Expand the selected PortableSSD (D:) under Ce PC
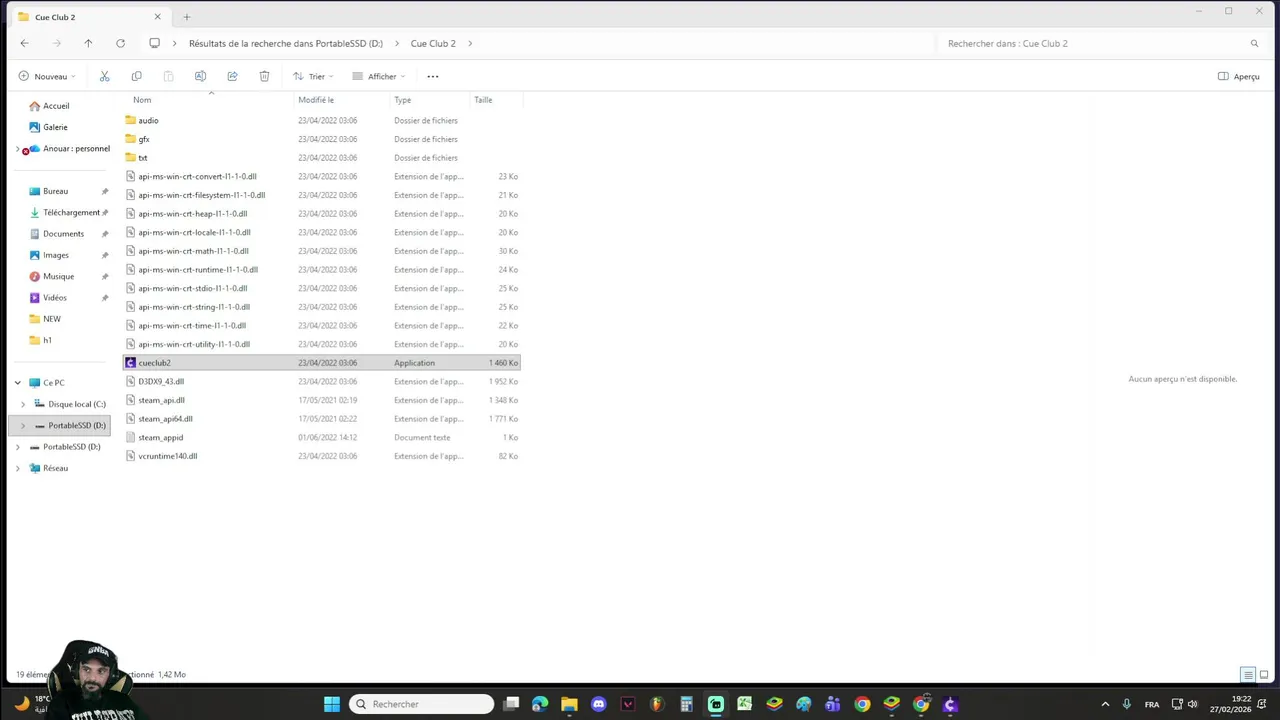 (23, 425)
